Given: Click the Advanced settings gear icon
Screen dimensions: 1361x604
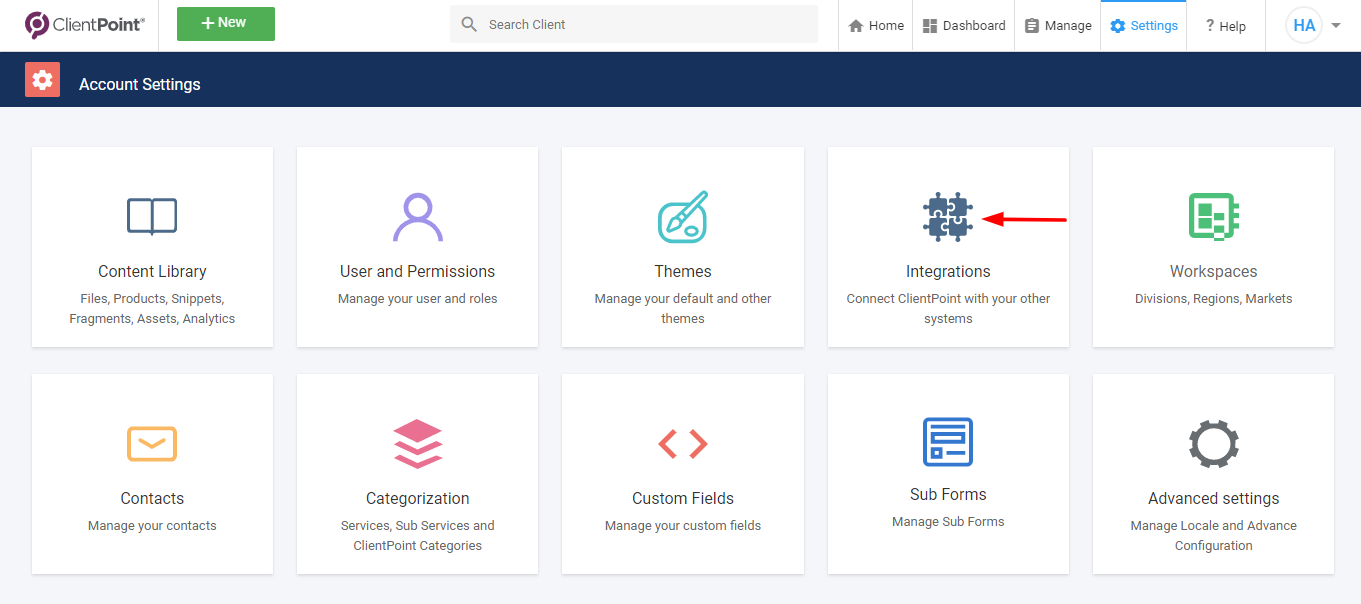Looking at the screenshot, I should [1213, 443].
